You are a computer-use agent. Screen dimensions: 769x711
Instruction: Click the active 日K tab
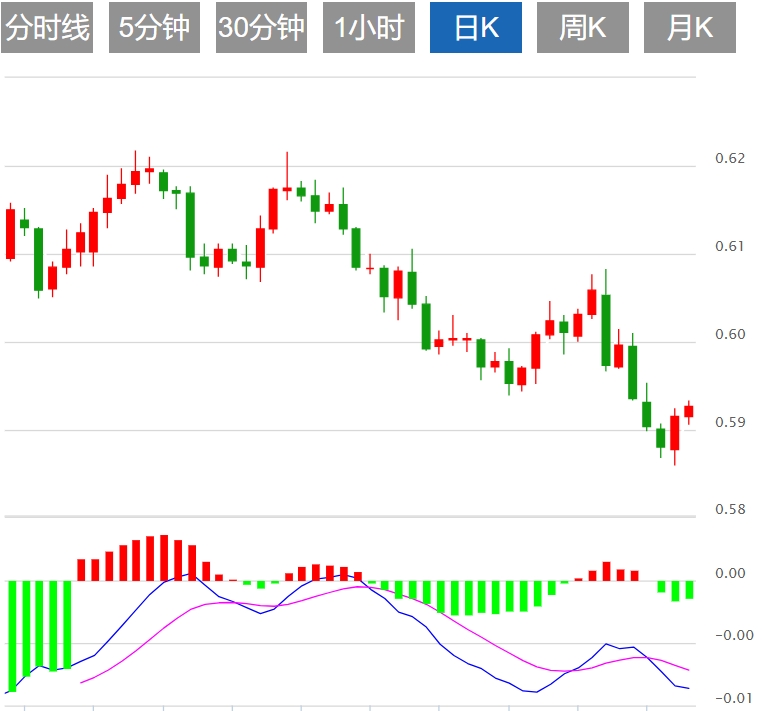(x=476, y=28)
